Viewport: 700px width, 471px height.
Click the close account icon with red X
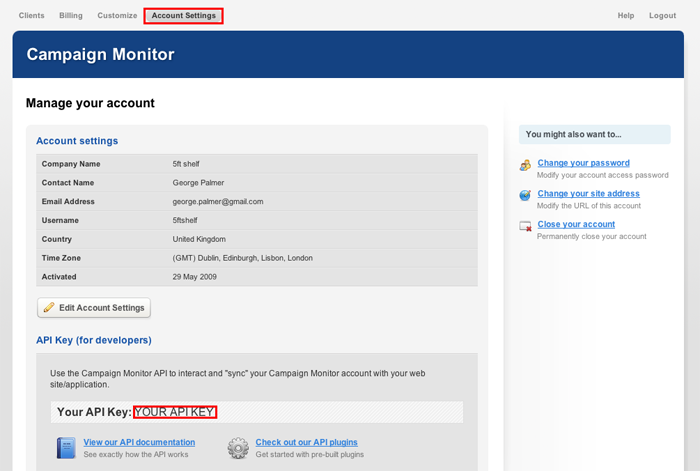pos(525,226)
